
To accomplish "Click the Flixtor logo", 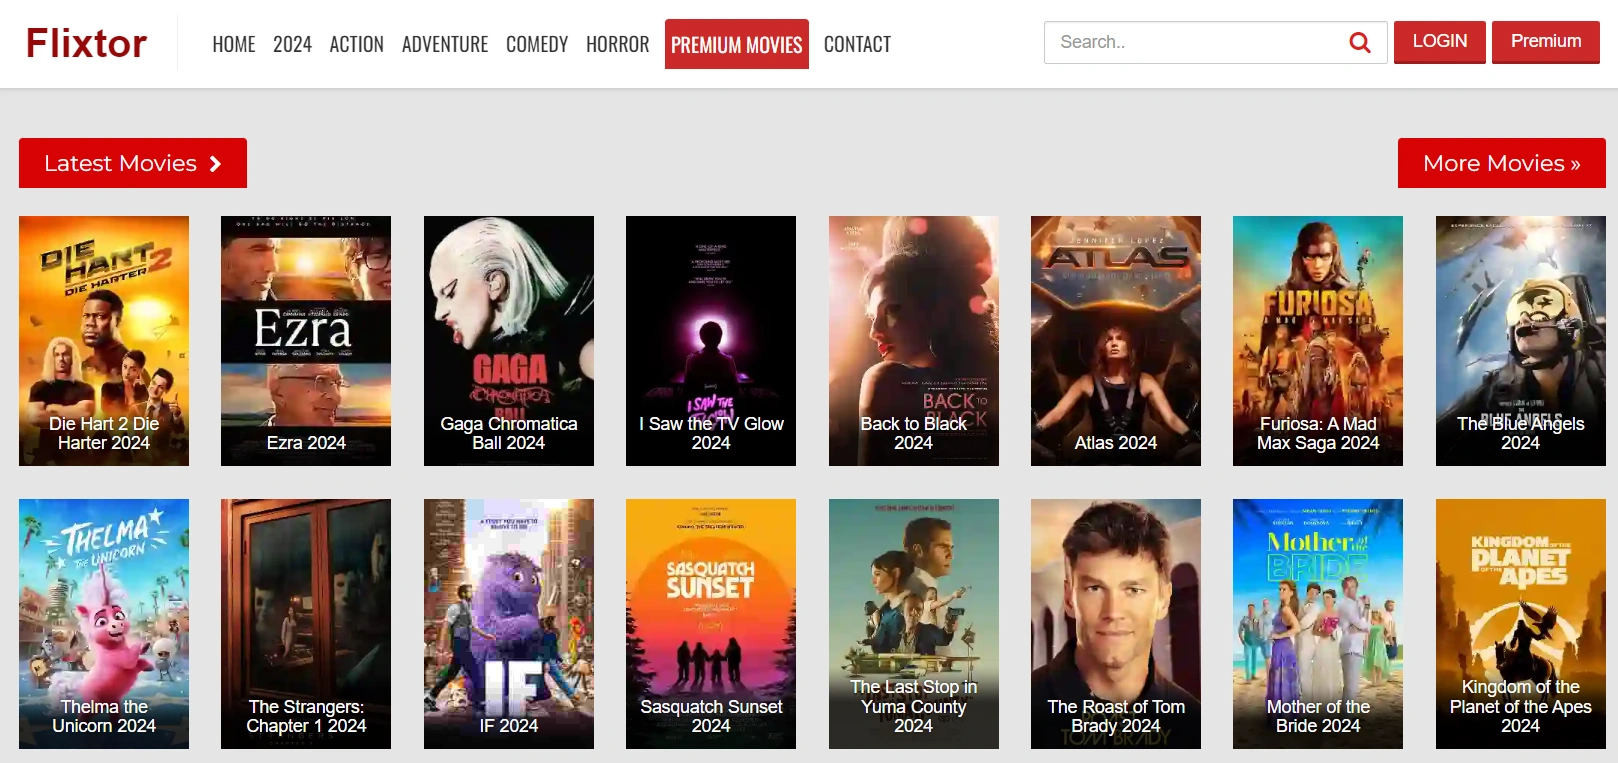I will tap(87, 43).
